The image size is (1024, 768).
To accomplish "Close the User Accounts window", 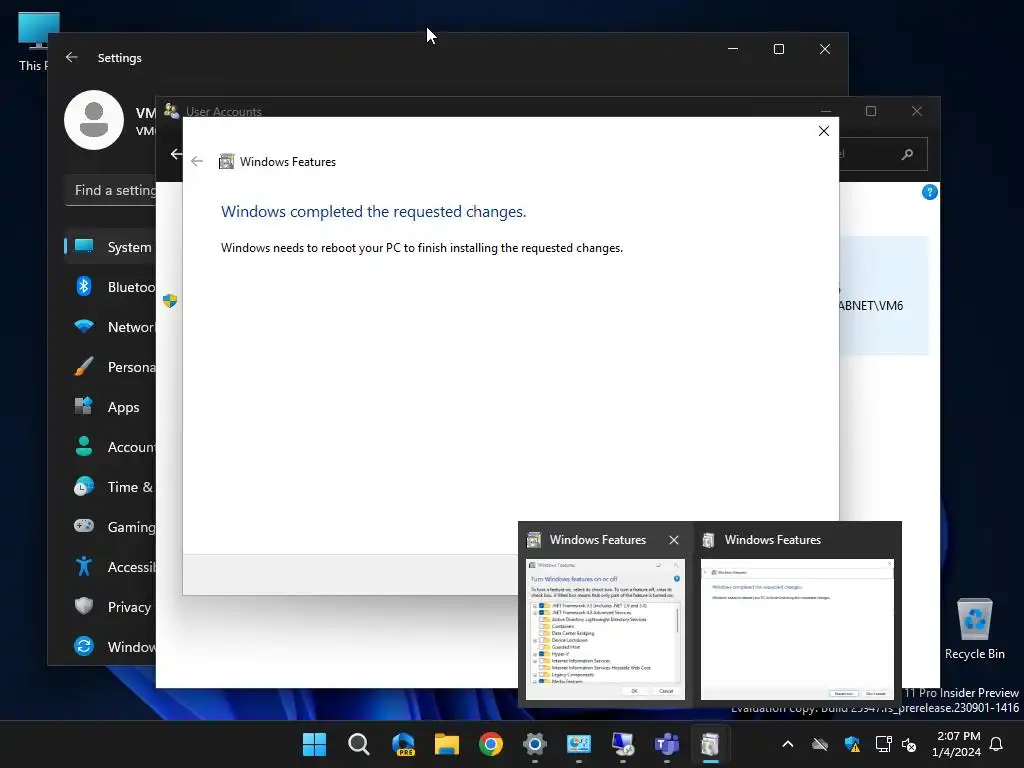I will pos(917,111).
